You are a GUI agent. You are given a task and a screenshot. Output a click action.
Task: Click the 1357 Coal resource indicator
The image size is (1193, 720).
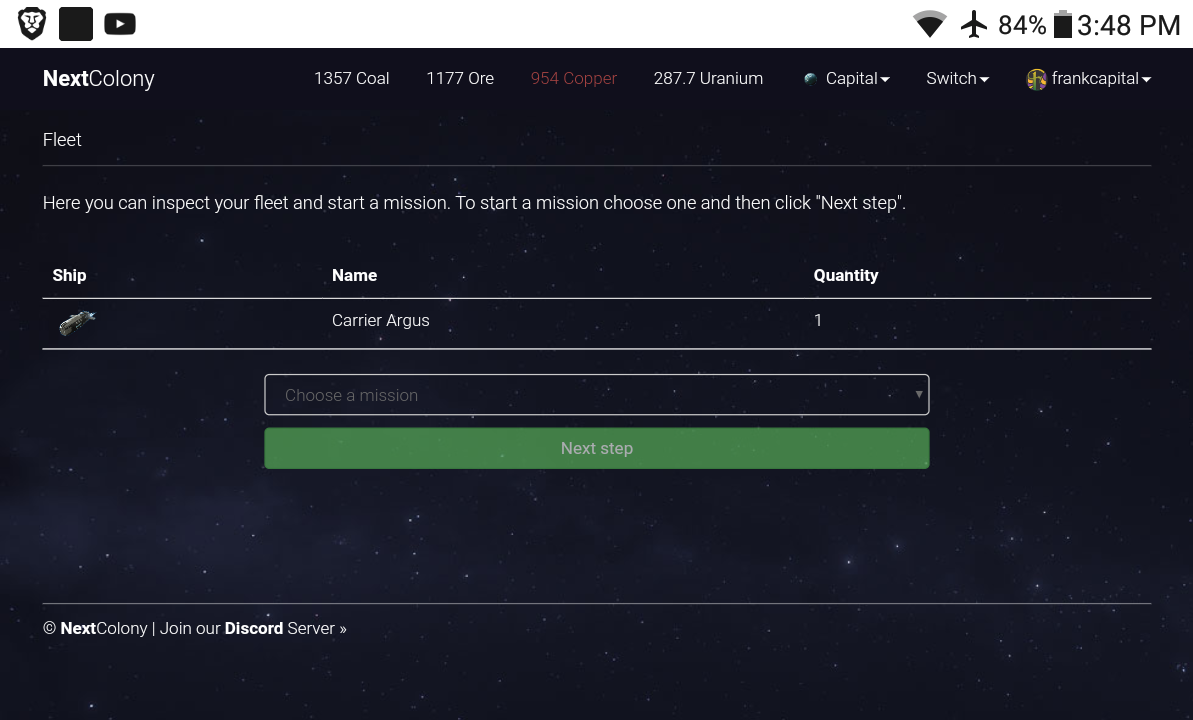(x=352, y=79)
